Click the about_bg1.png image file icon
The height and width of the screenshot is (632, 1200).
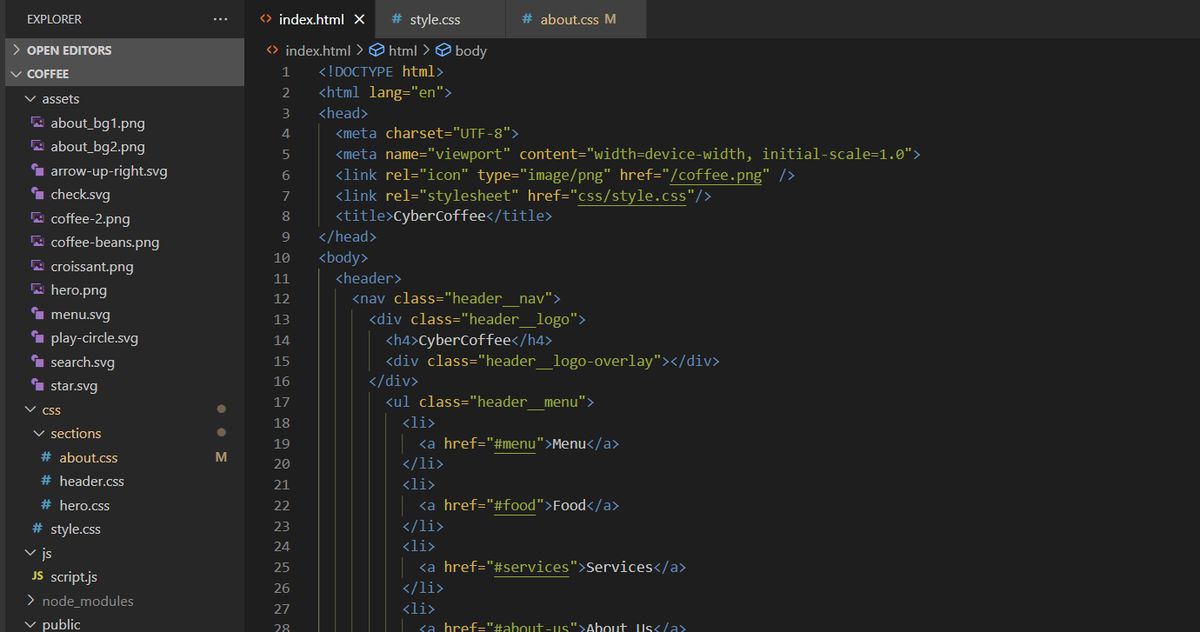37,123
